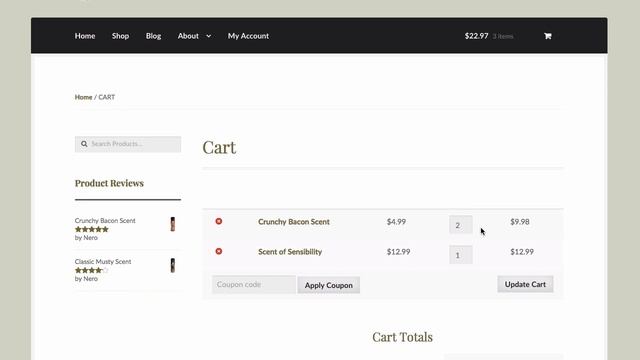Open the Blog menu item
Image resolution: width=640 pixels, height=360 pixels.
[153, 36]
